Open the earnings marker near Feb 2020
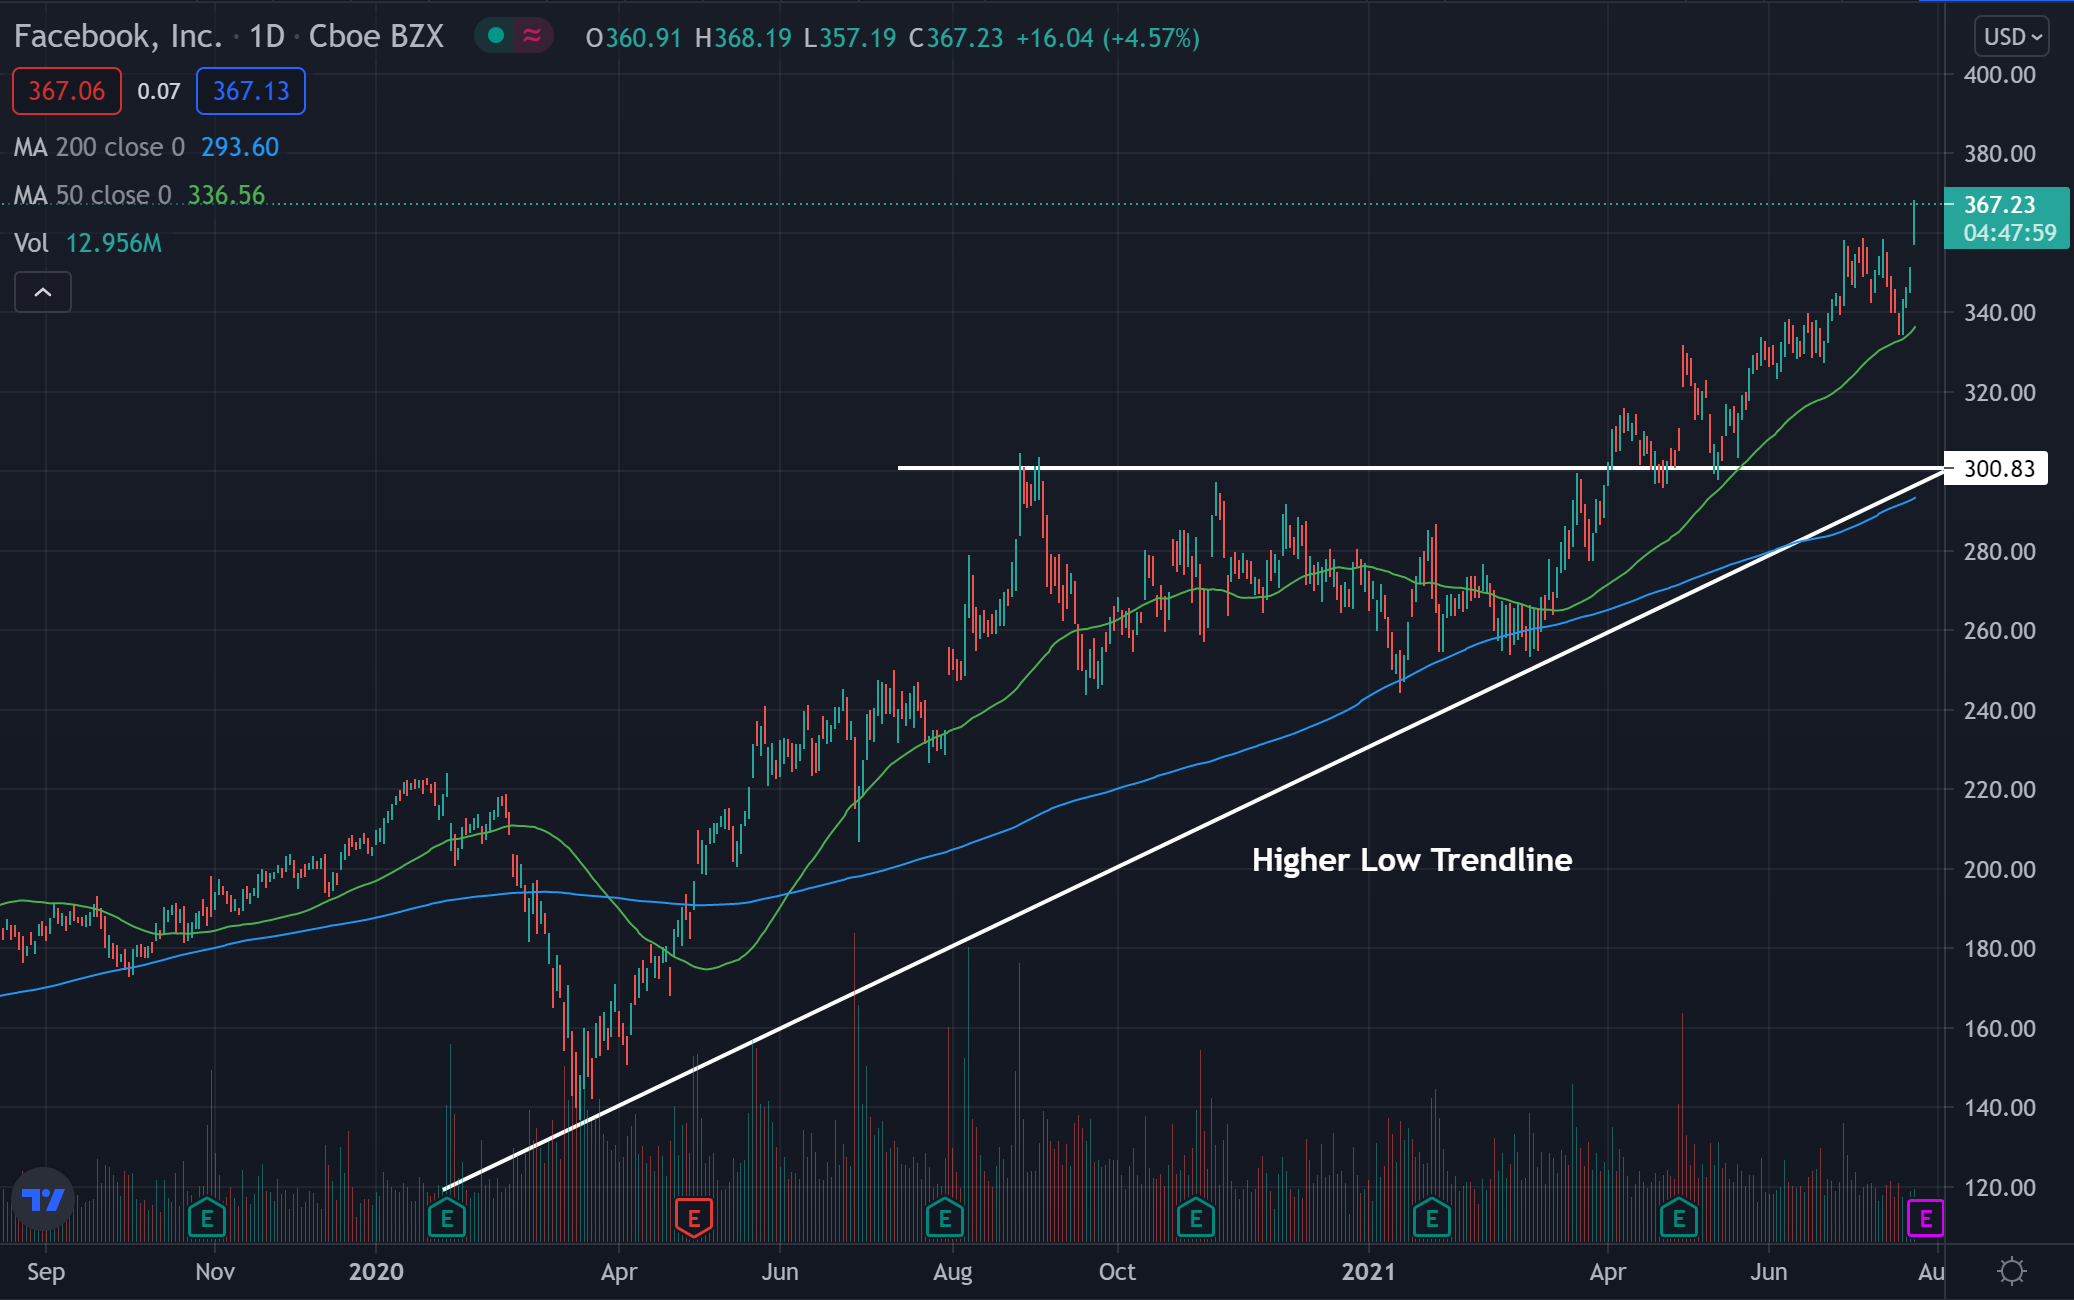This screenshot has width=2074, height=1300. click(x=447, y=1218)
